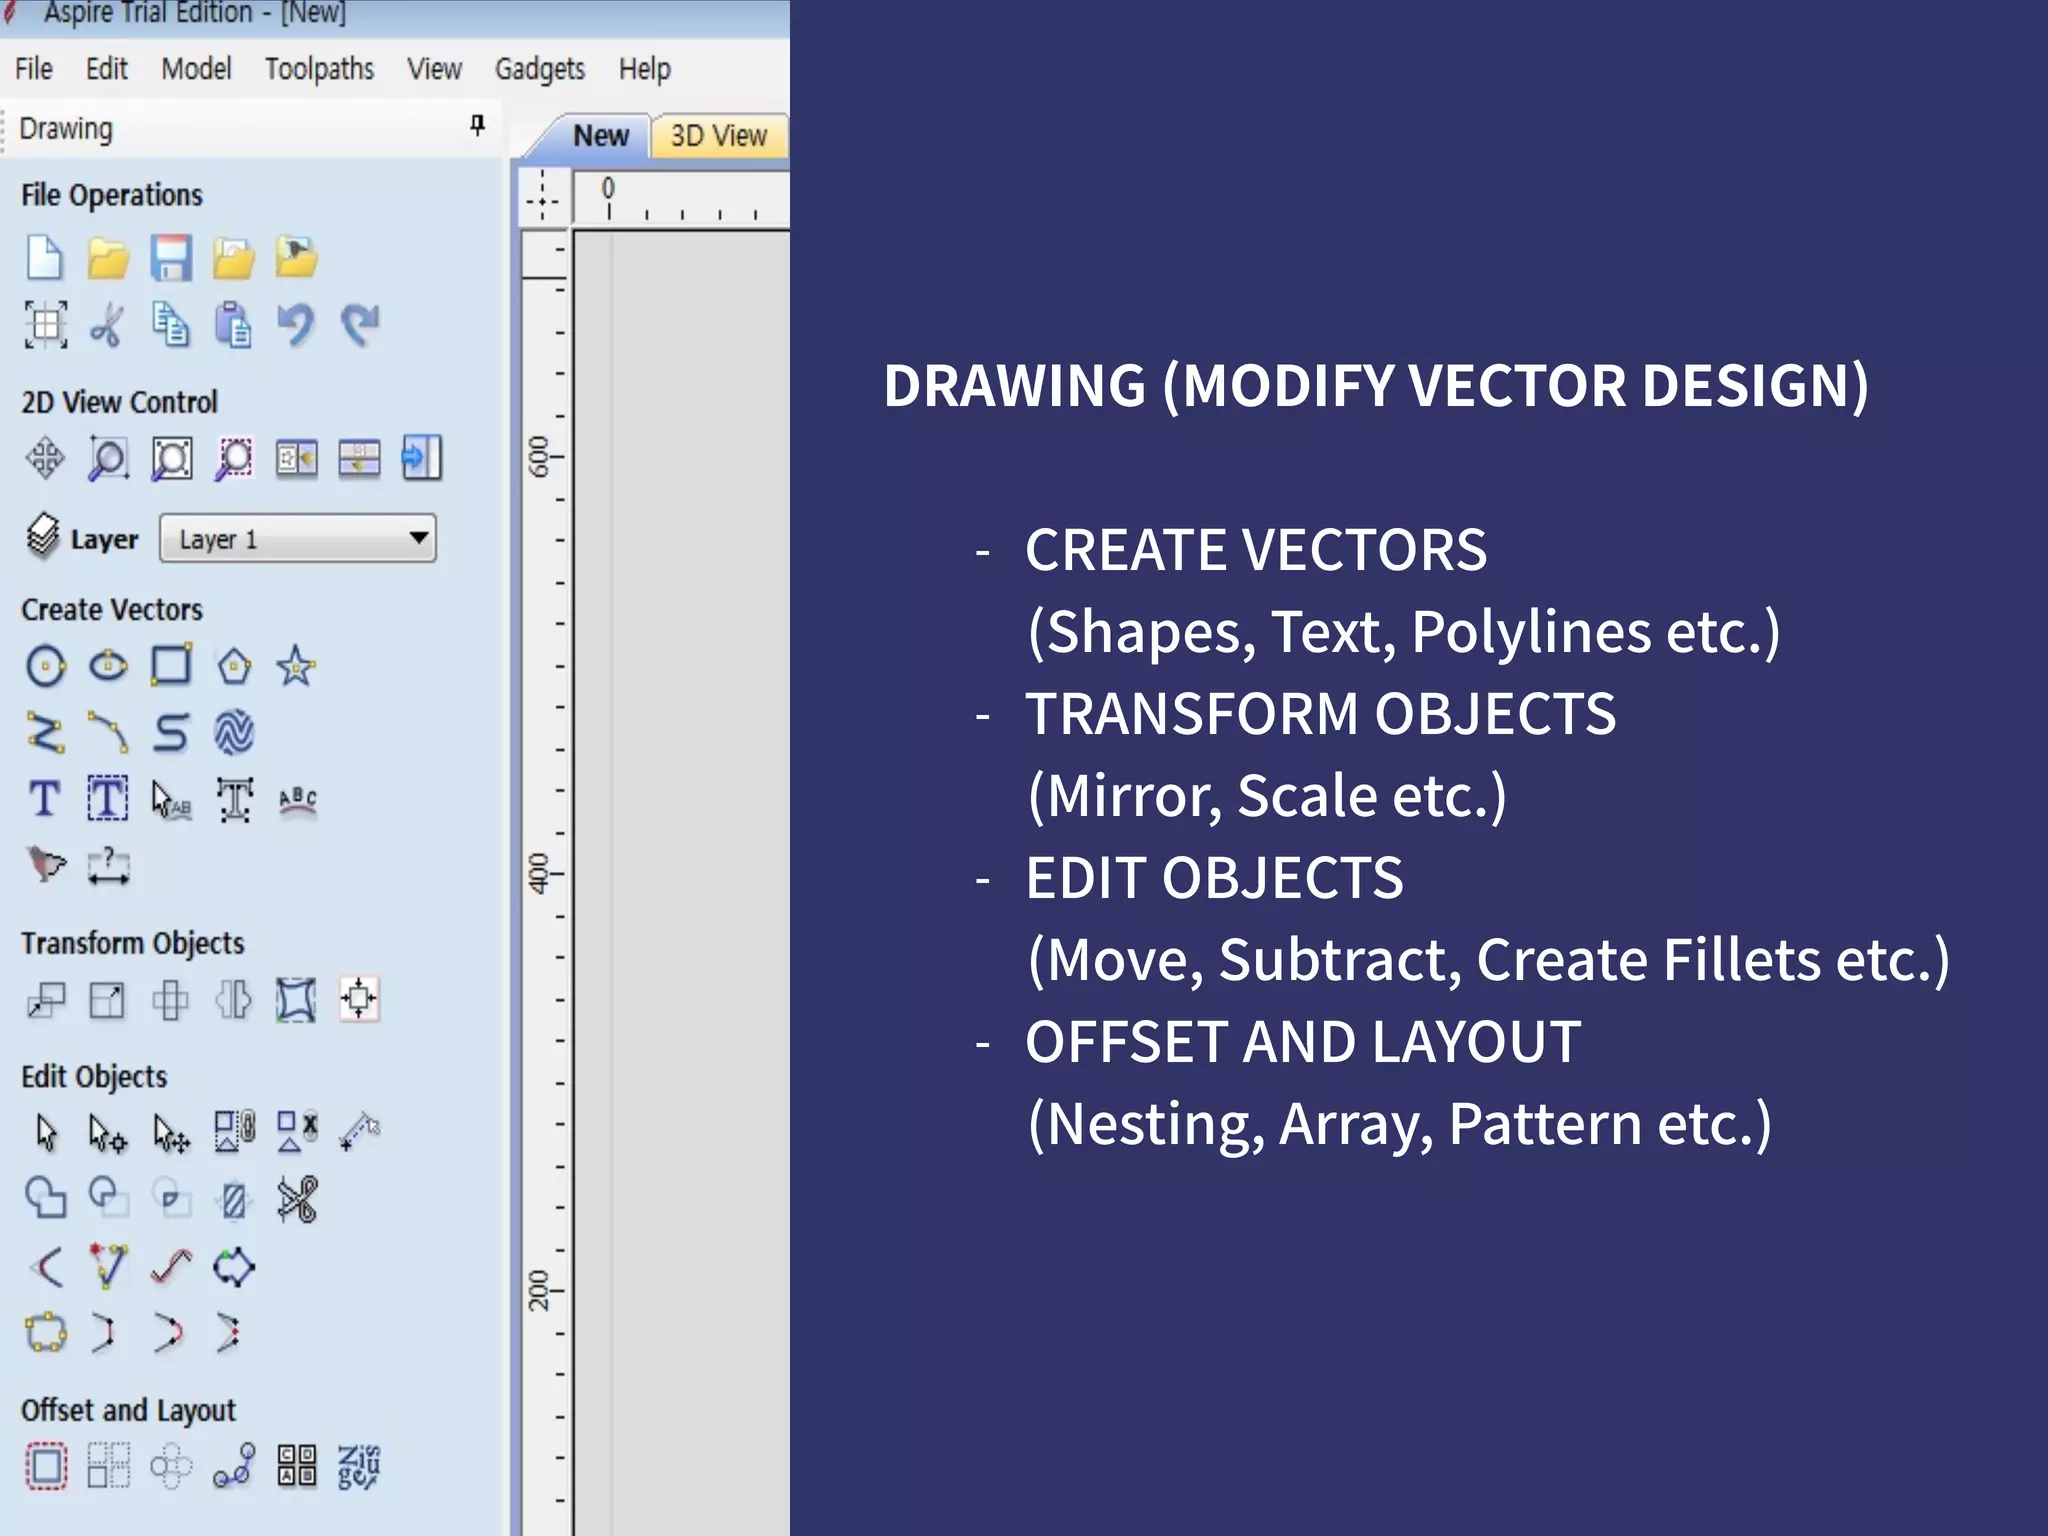Select the Draw Polyline tool
The height and width of the screenshot is (1536, 2048).
[x=45, y=733]
